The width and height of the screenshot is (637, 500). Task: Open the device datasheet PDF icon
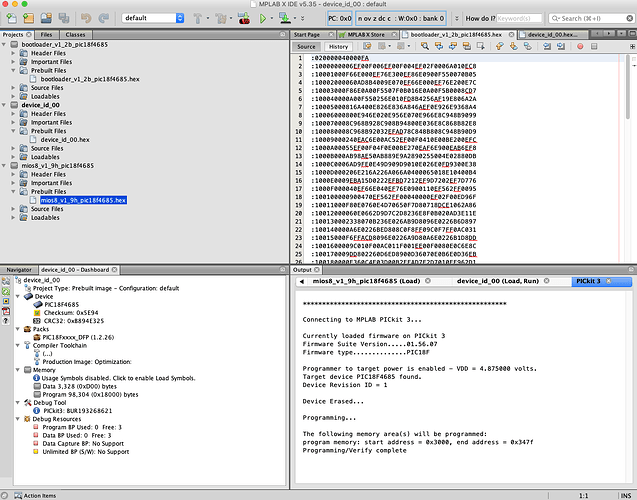click(6, 311)
